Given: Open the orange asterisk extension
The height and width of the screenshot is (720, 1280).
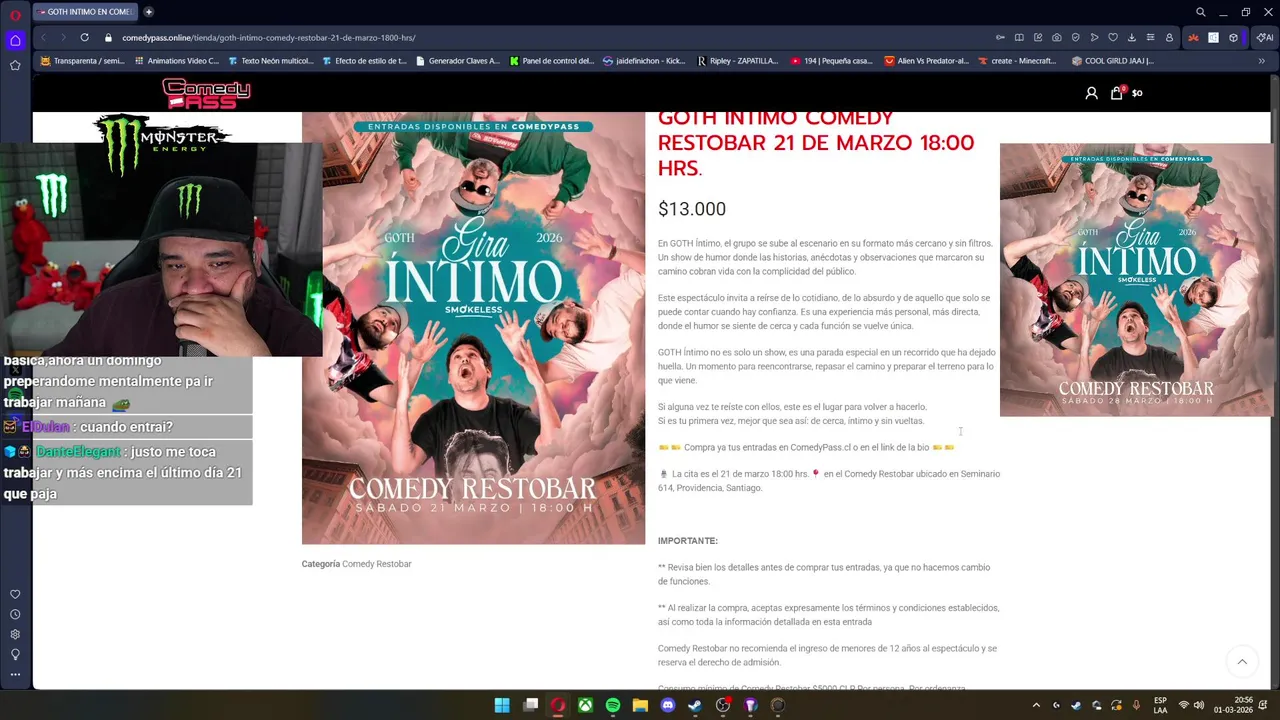Looking at the screenshot, I should click(1193, 38).
